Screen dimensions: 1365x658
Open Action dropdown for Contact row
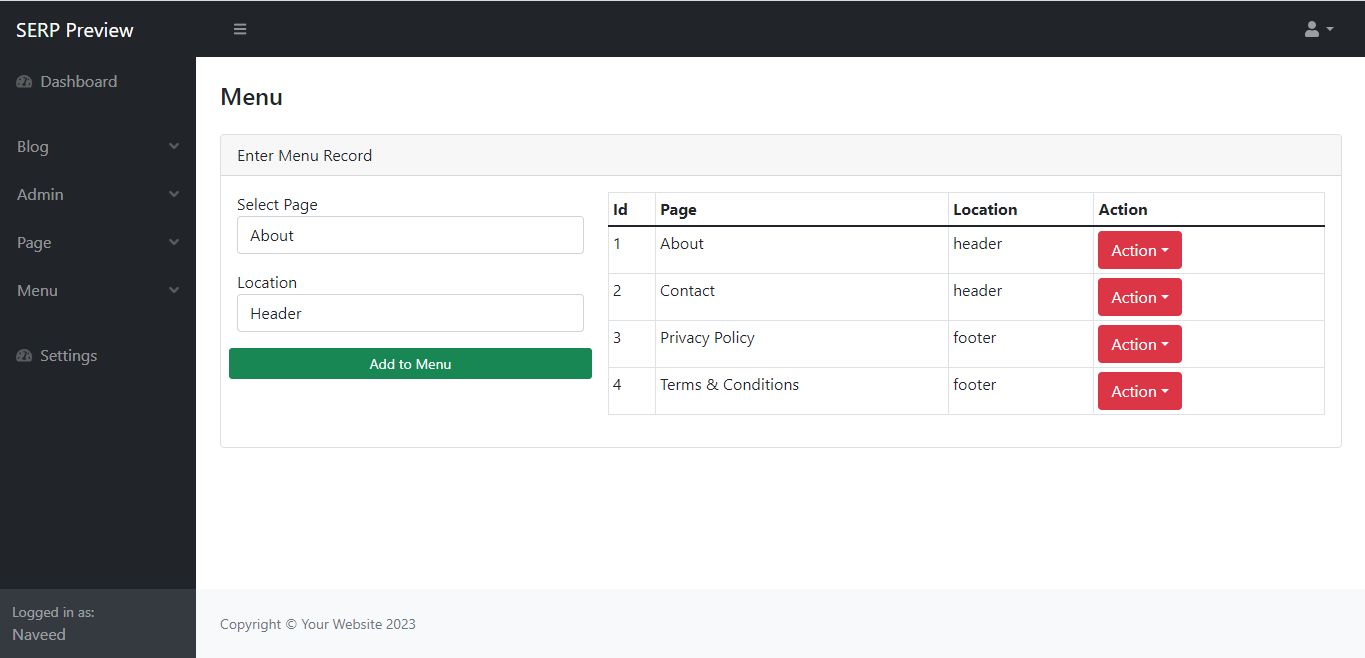click(x=1139, y=298)
